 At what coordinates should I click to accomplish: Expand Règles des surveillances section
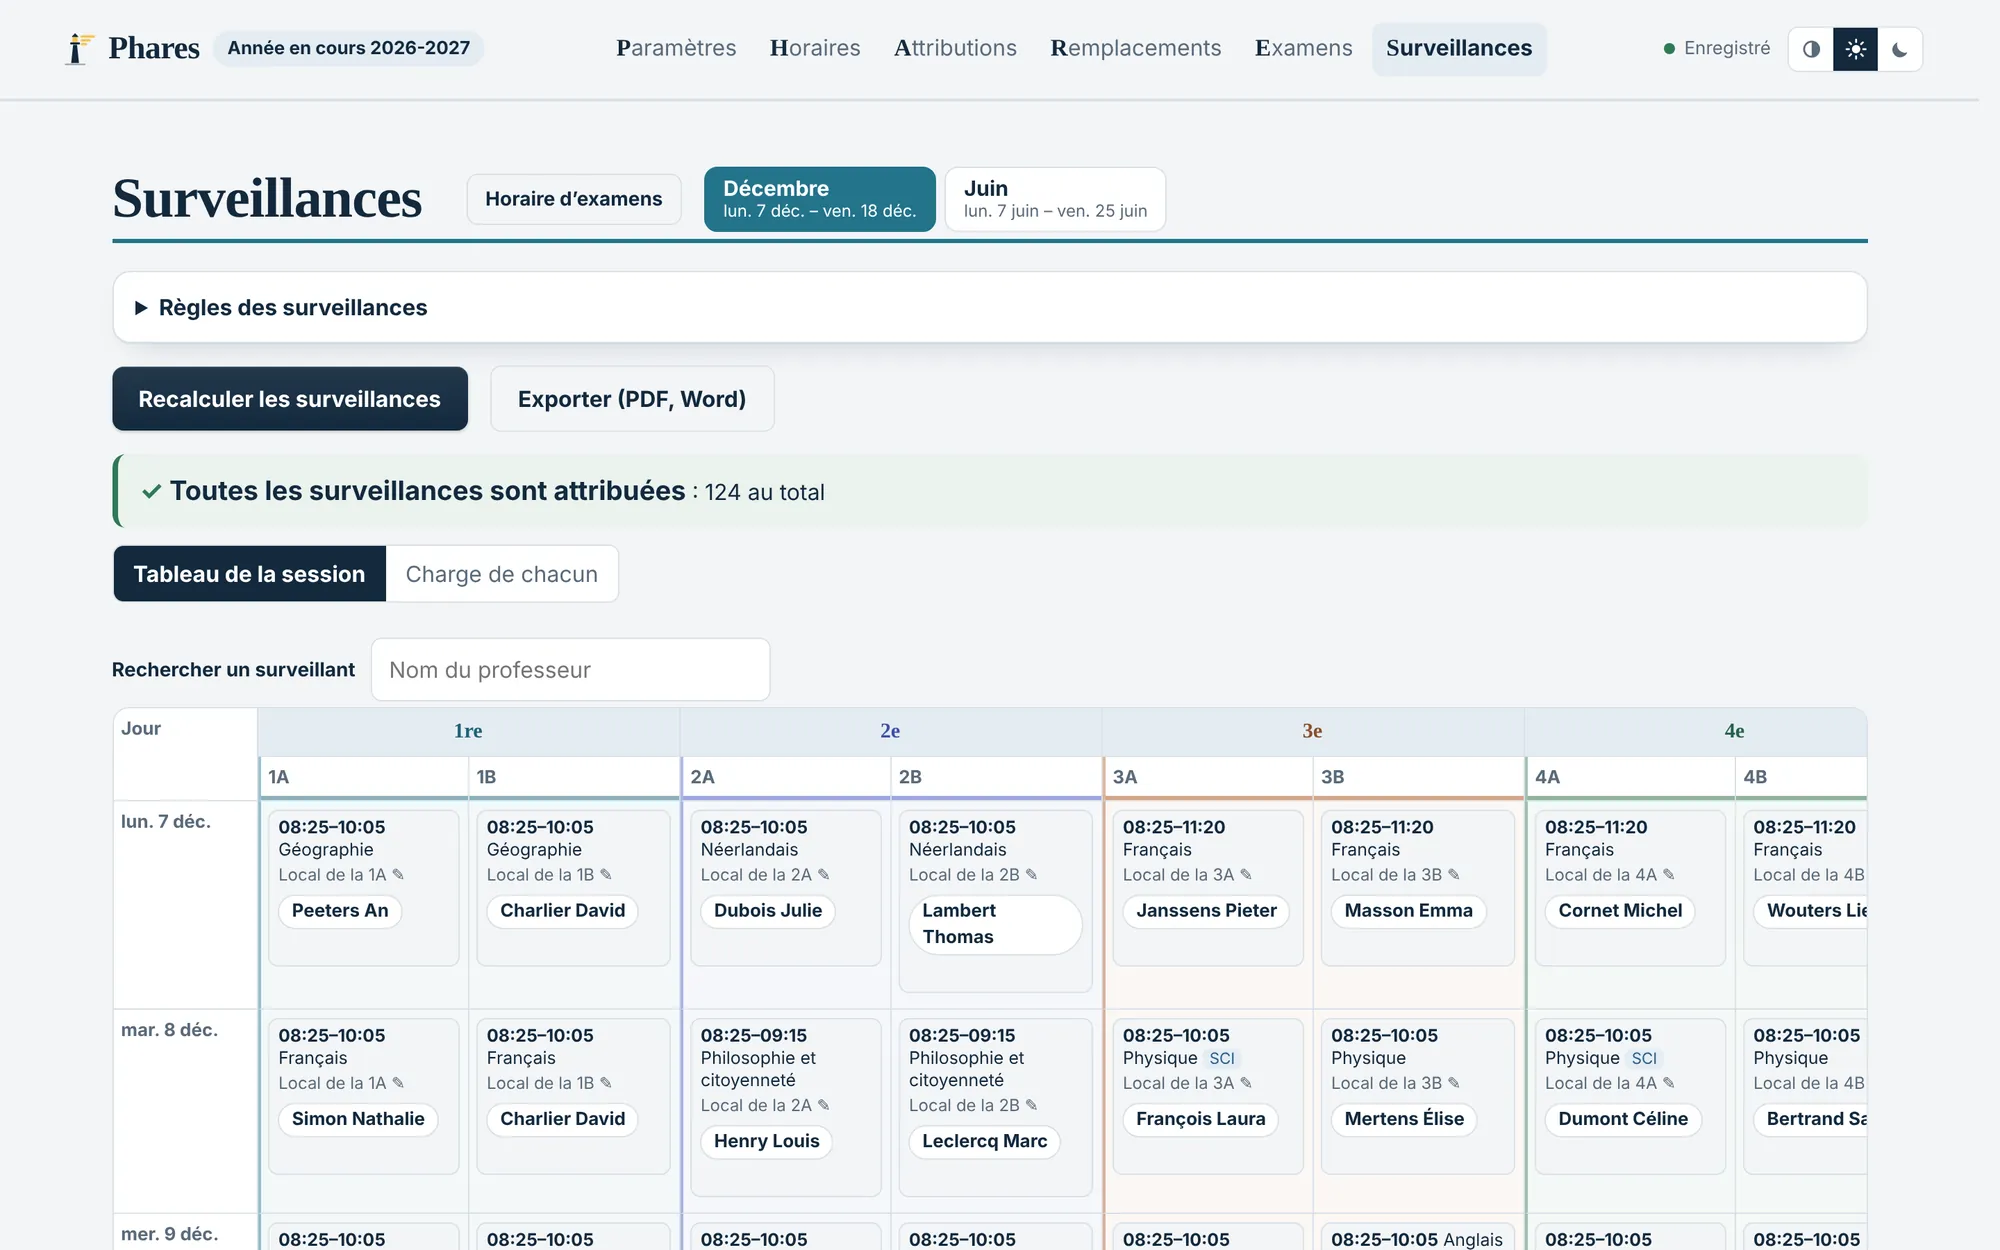point(989,307)
